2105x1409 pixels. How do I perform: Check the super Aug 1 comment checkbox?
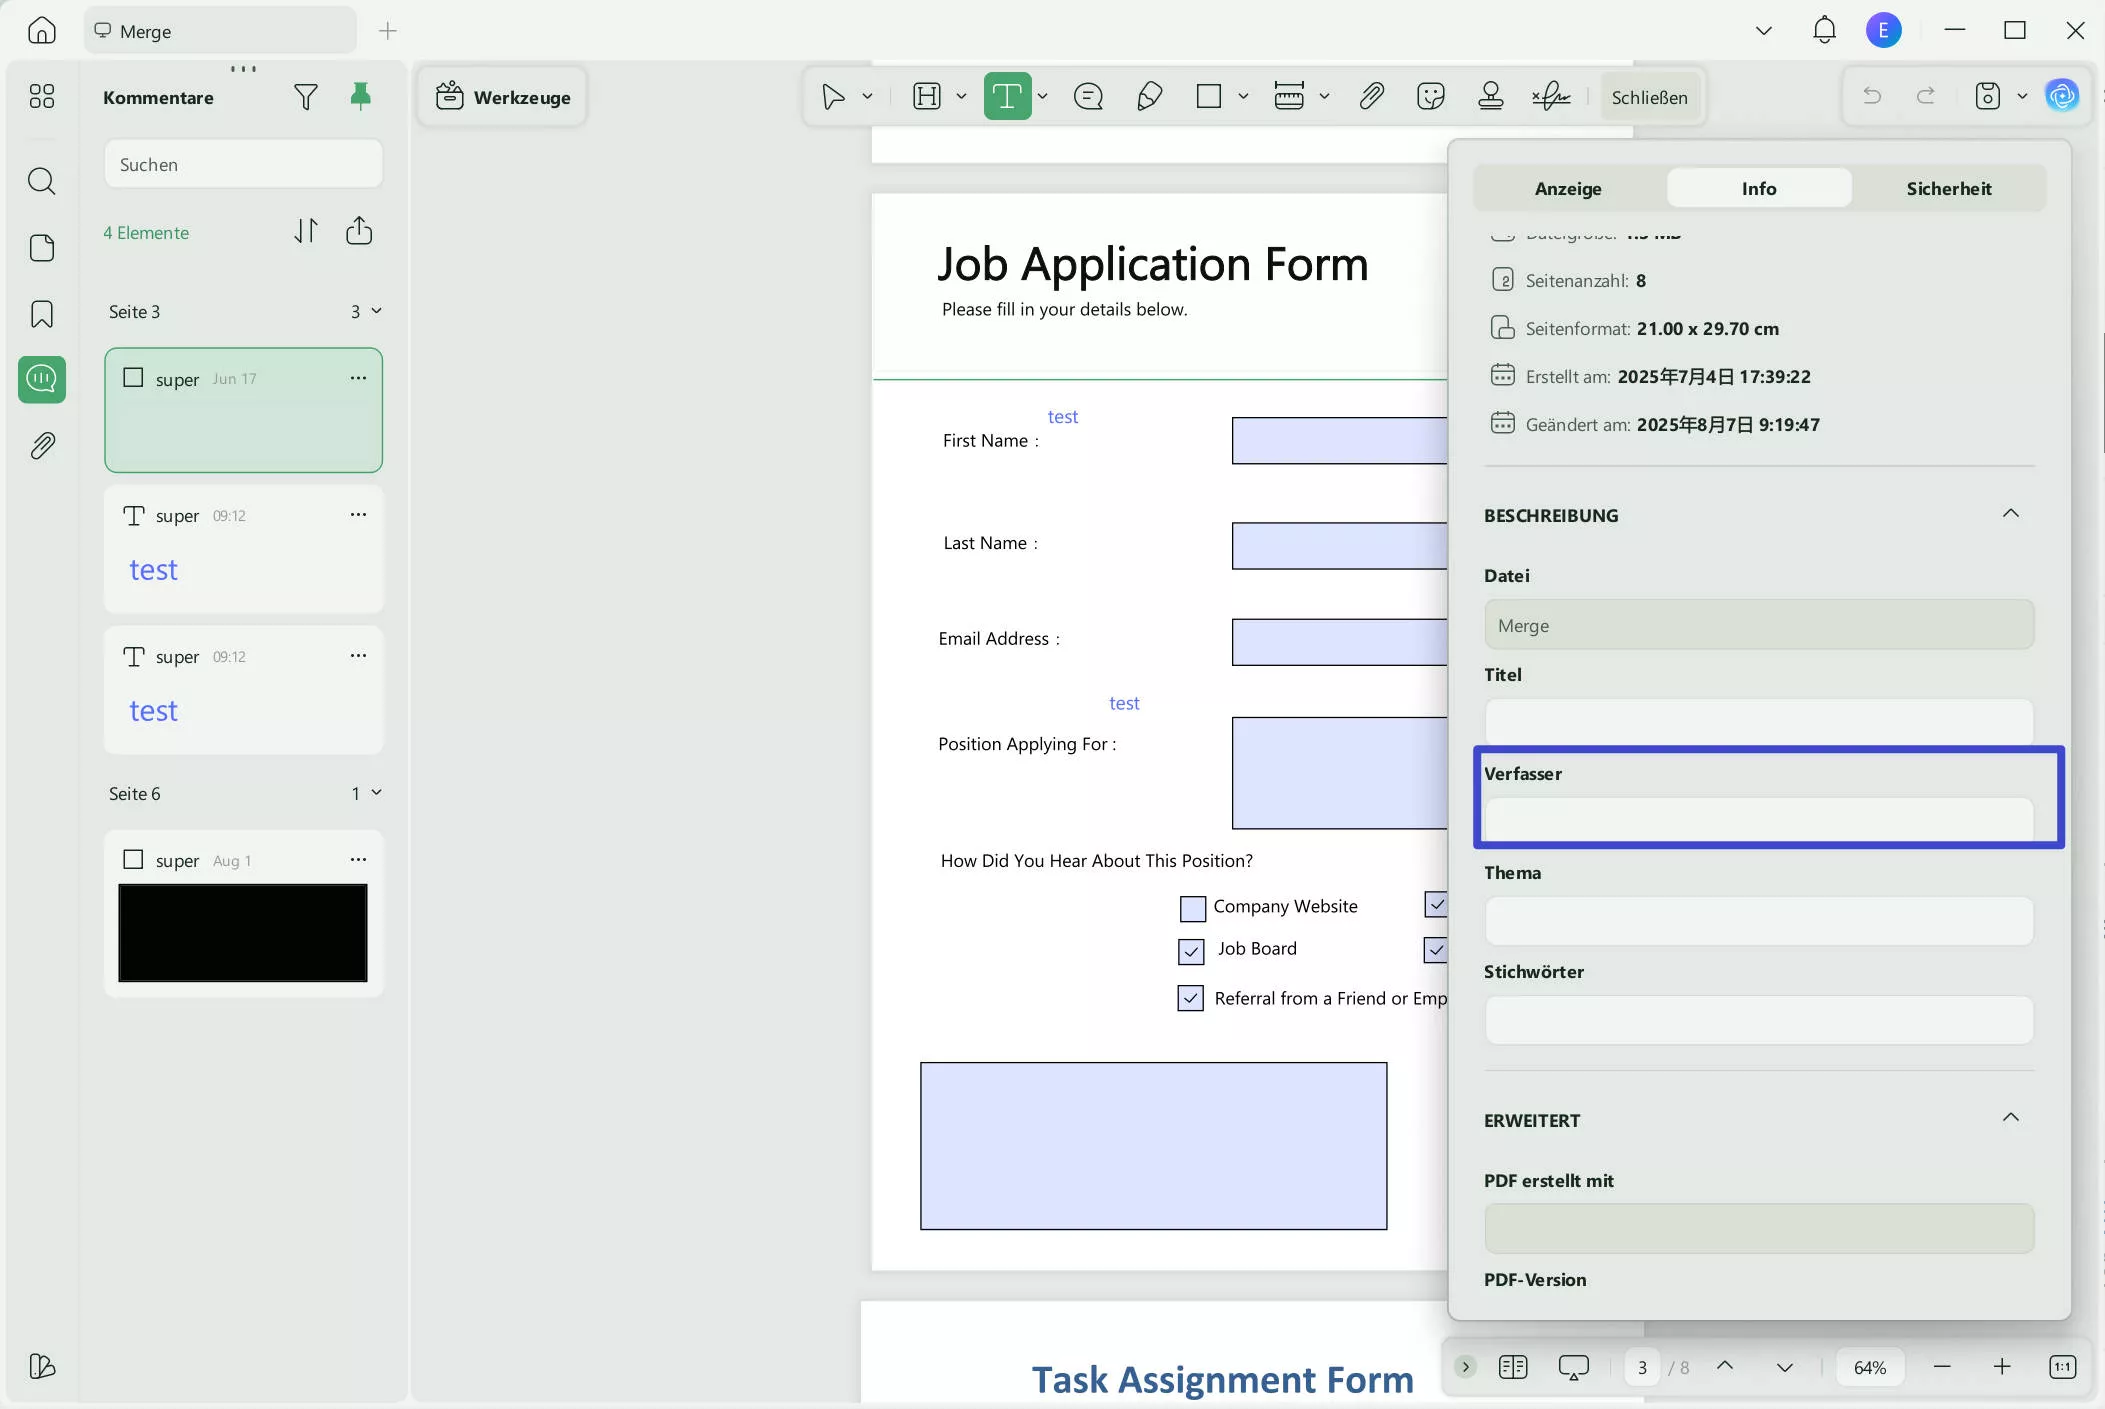click(x=133, y=859)
